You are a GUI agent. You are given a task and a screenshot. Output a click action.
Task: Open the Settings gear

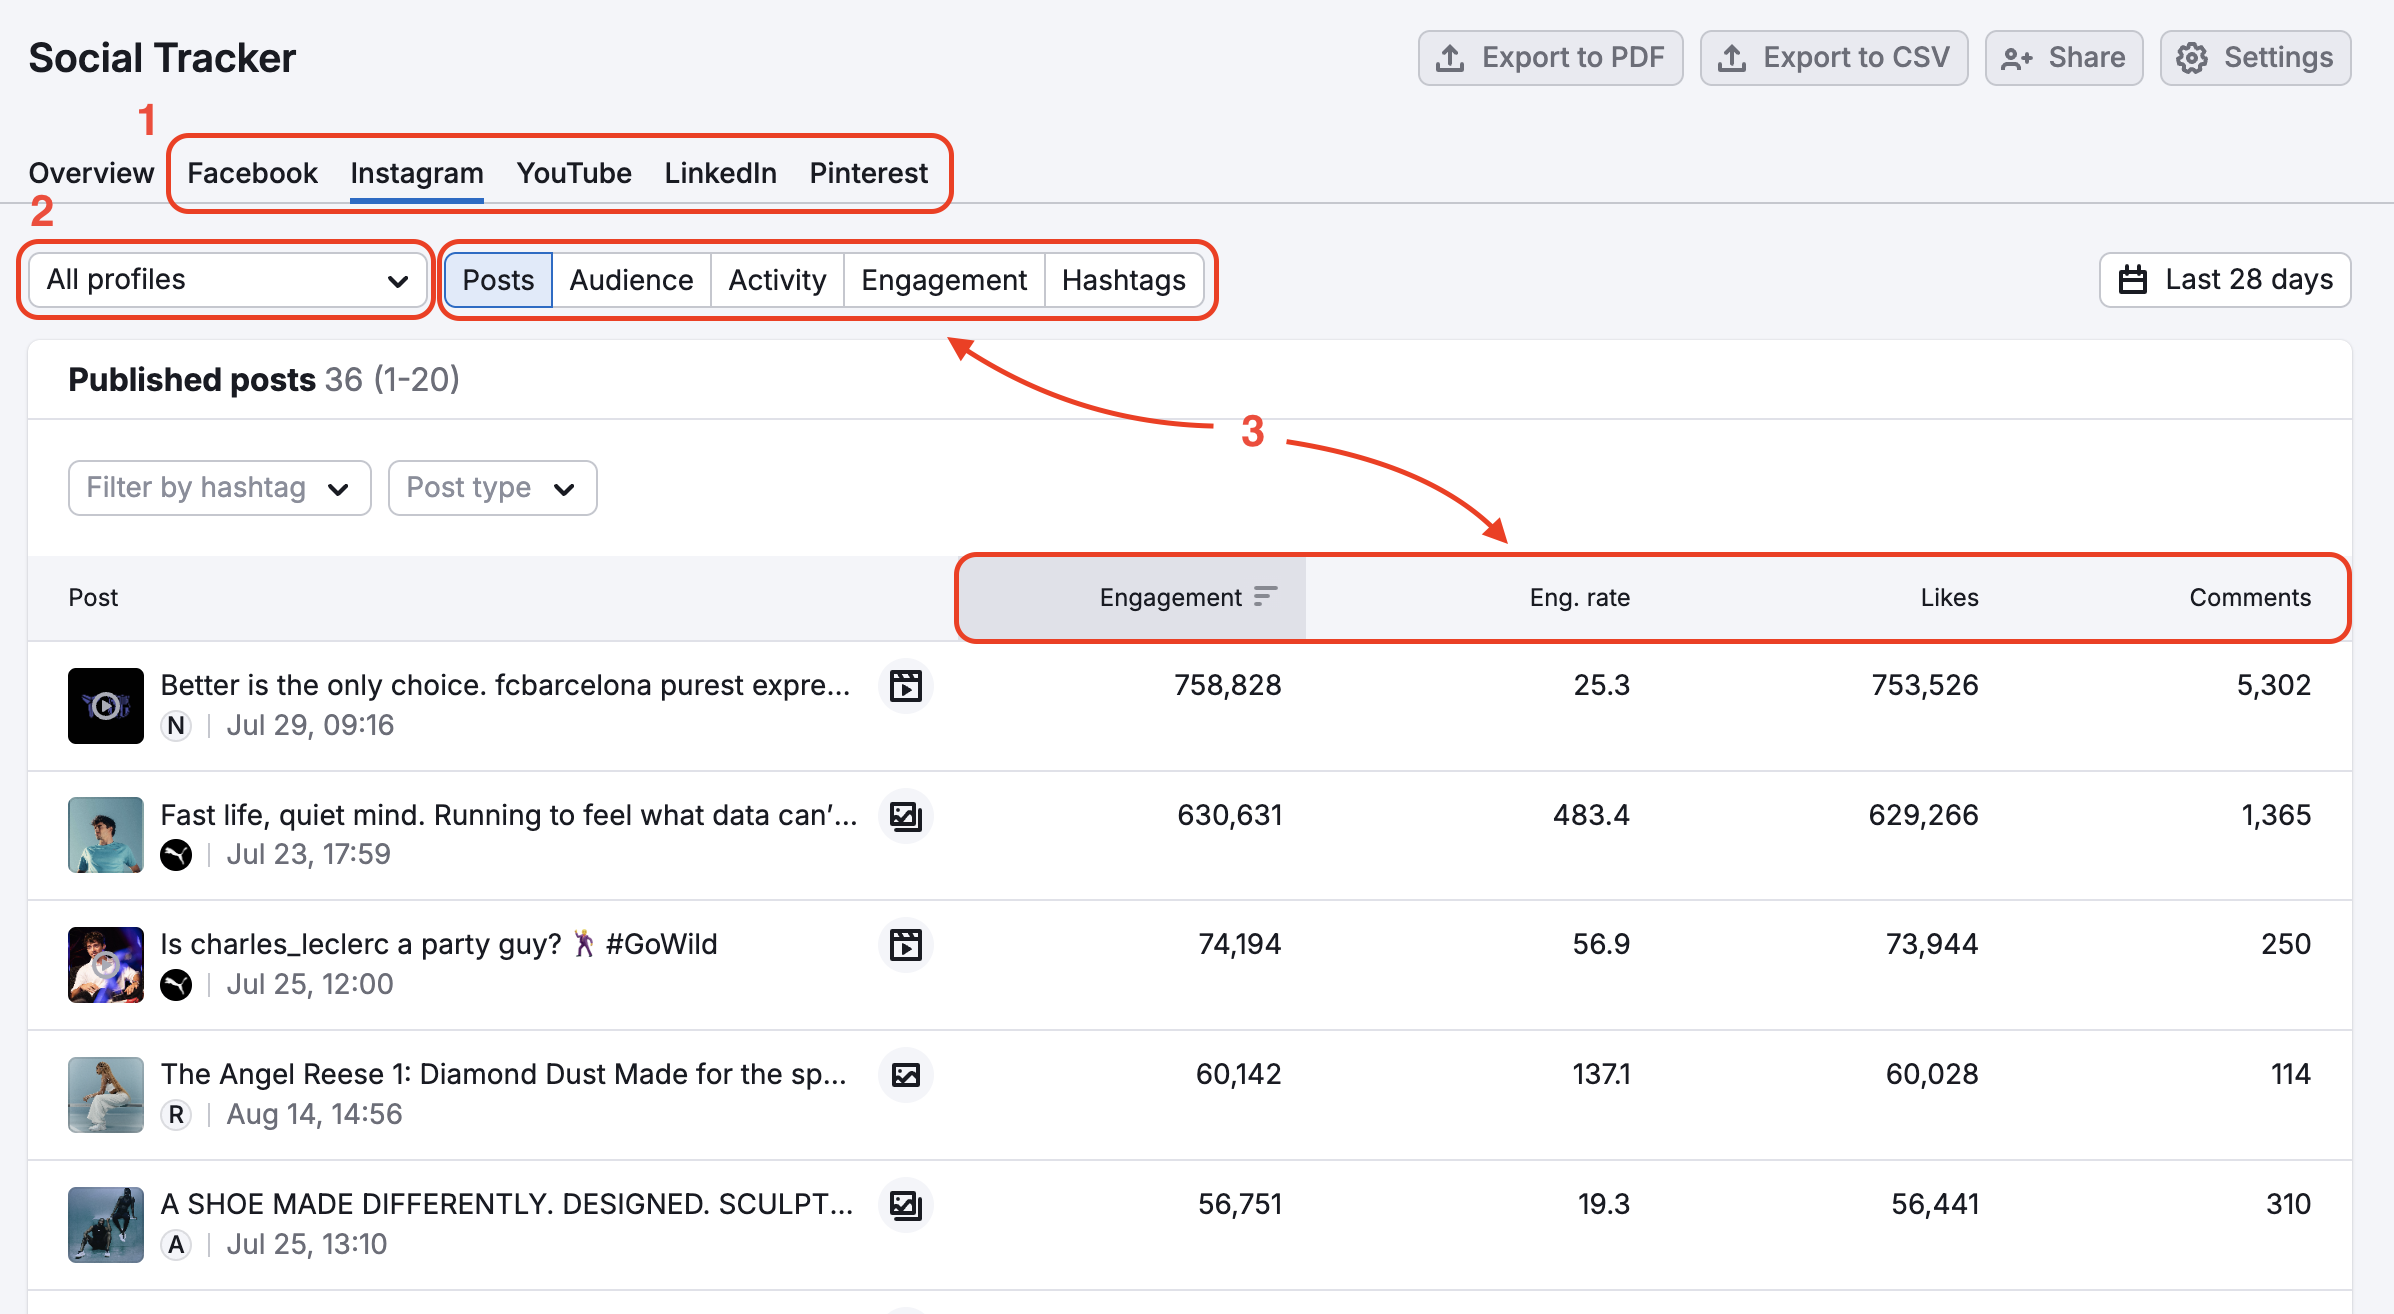(x=2192, y=57)
